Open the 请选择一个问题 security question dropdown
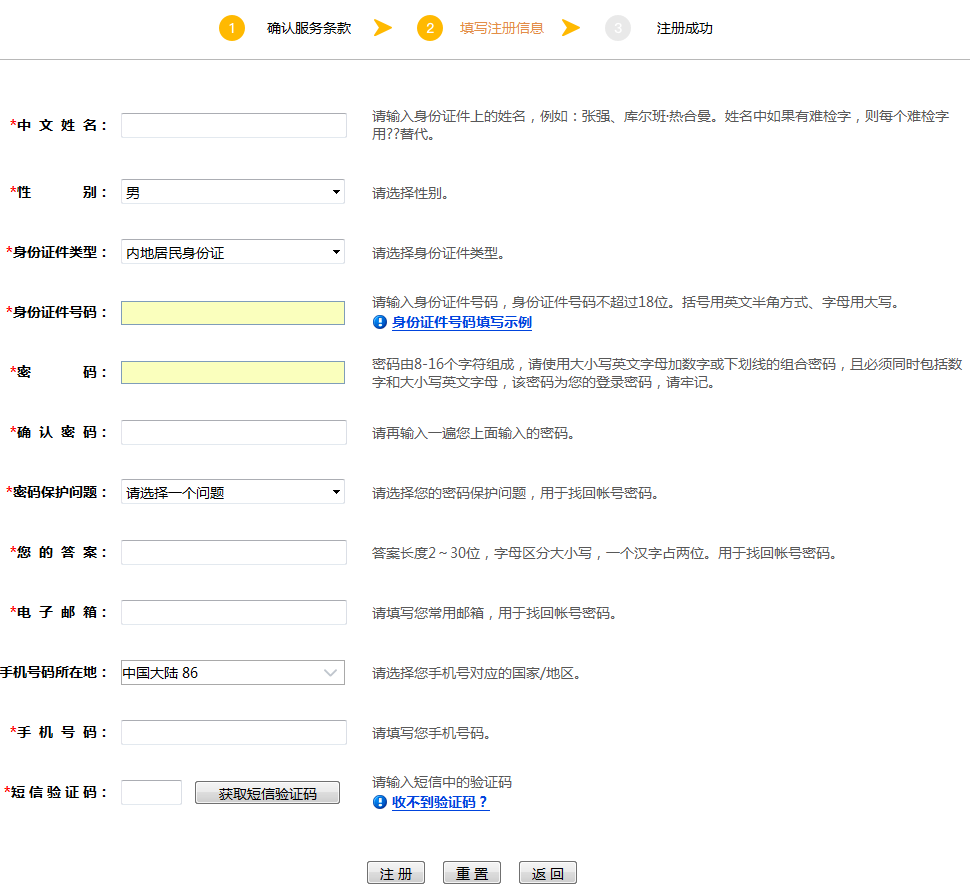970x895 pixels. click(x=232, y=491)
